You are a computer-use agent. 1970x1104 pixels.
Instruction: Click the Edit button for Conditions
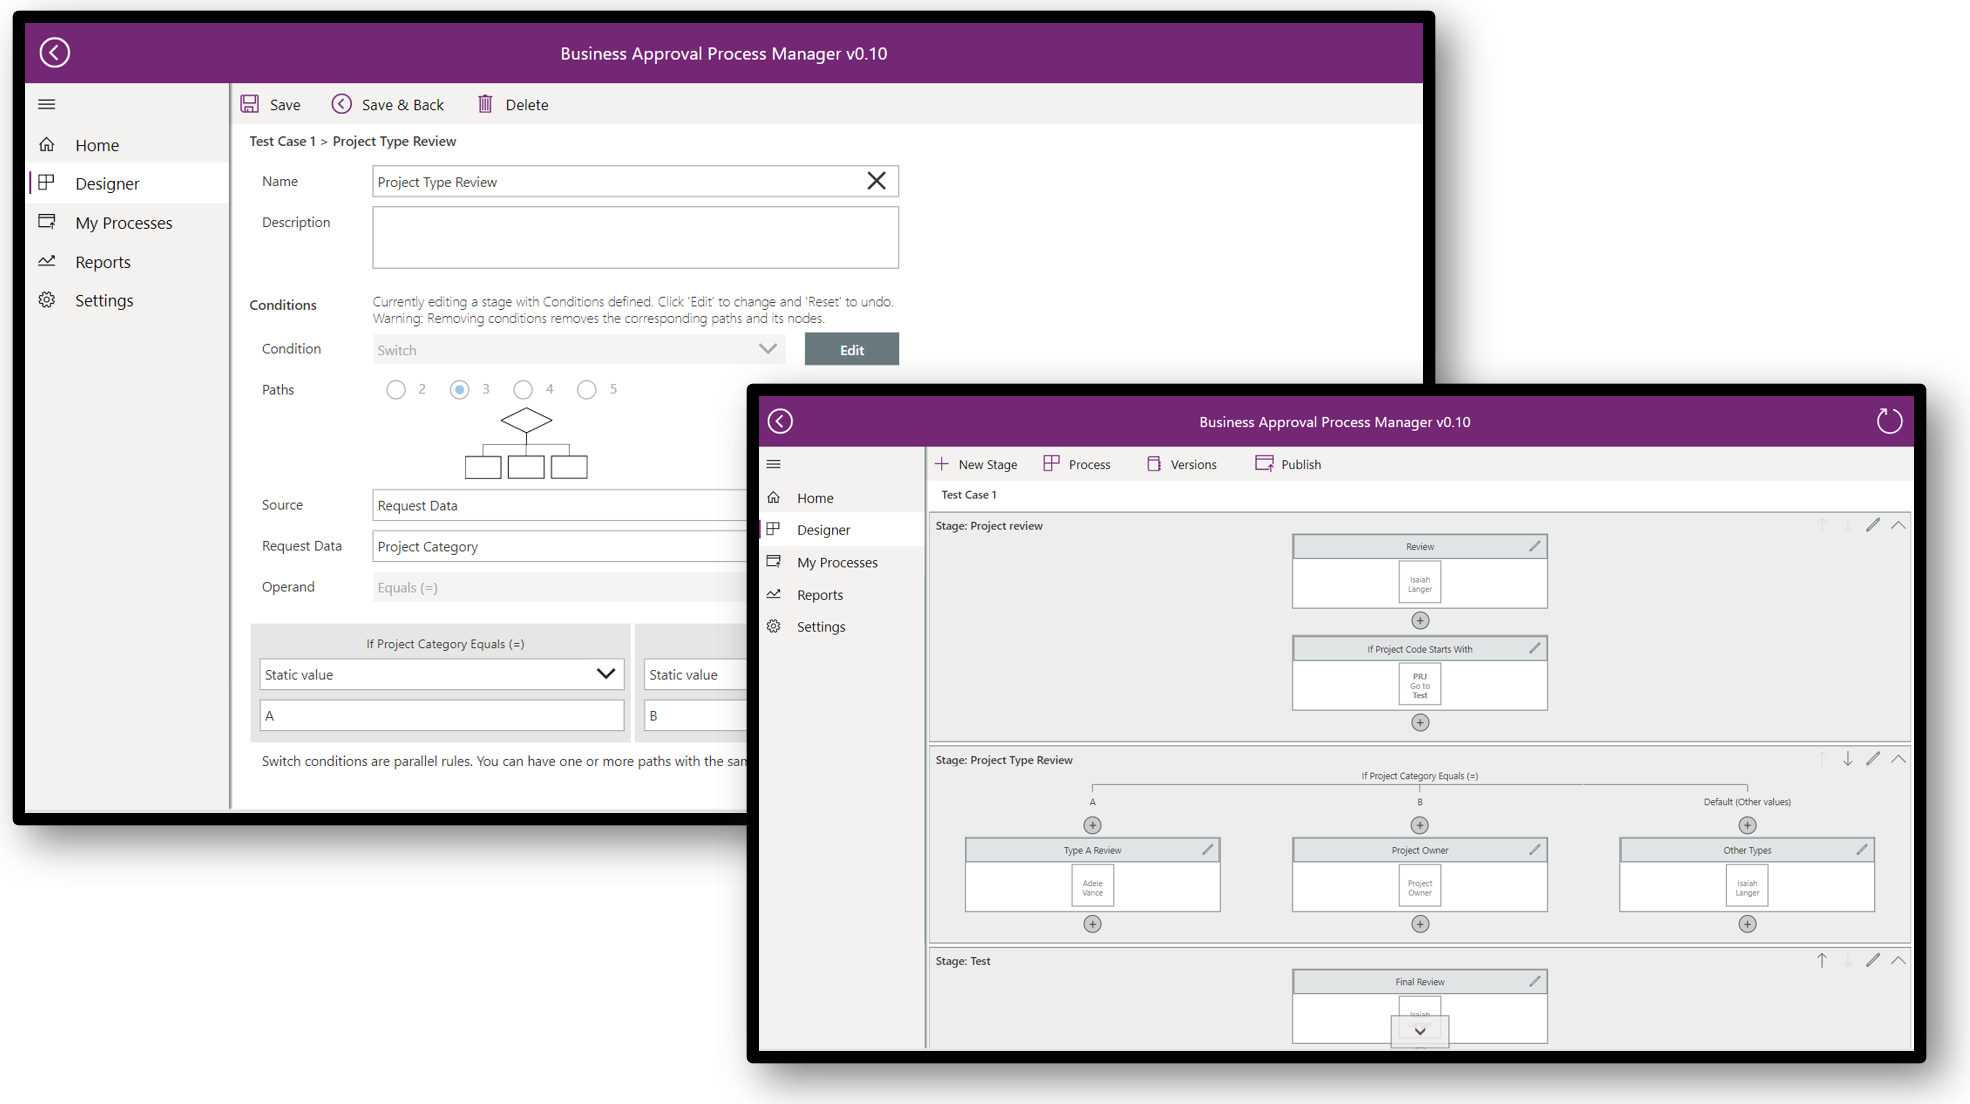(x=852, y=349)
